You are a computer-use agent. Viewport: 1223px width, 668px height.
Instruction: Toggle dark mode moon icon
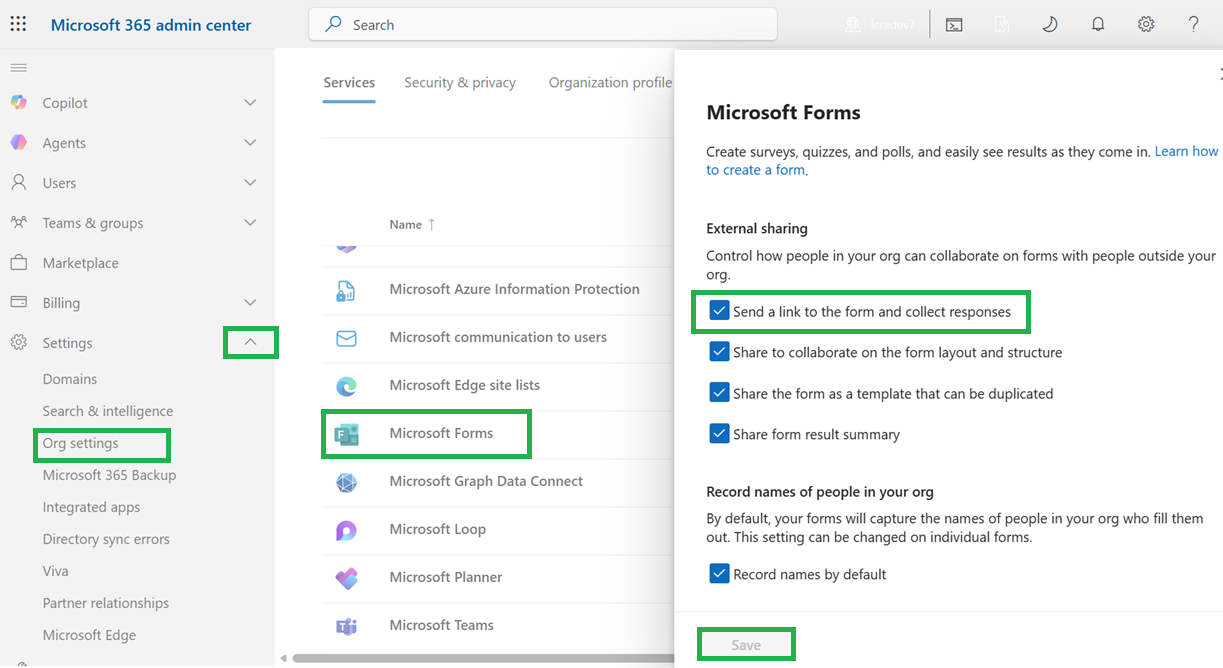(1049, 25)
